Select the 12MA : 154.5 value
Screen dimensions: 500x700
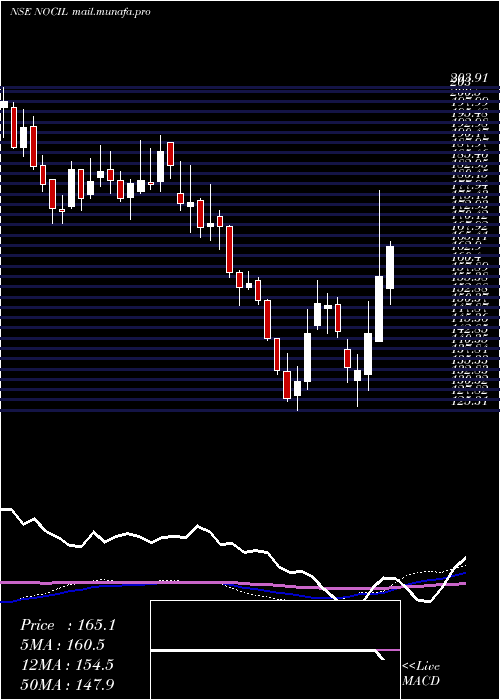tap(67, 665)
